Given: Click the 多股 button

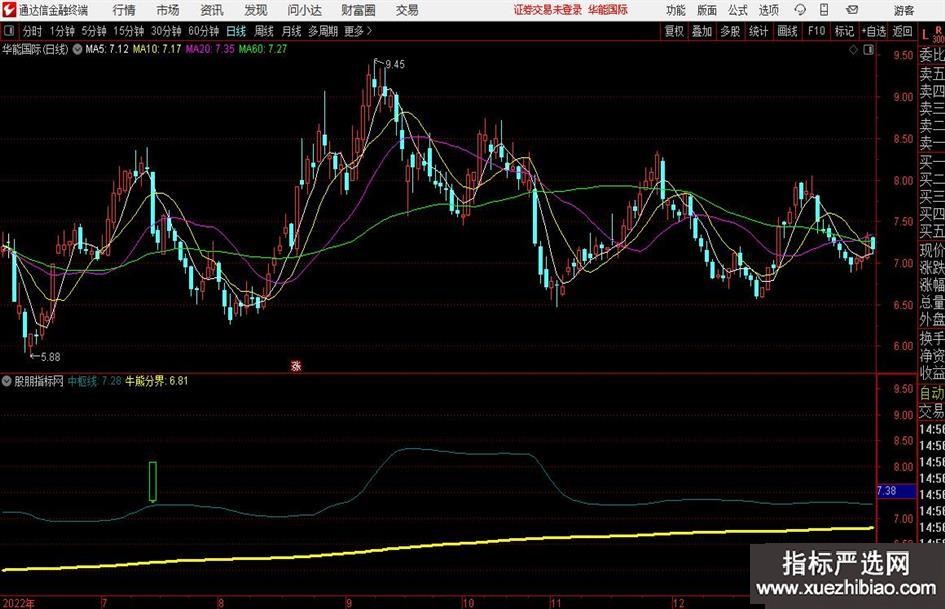Looking at the screenshot, I should pyautogui.click(x=729, y=31).
